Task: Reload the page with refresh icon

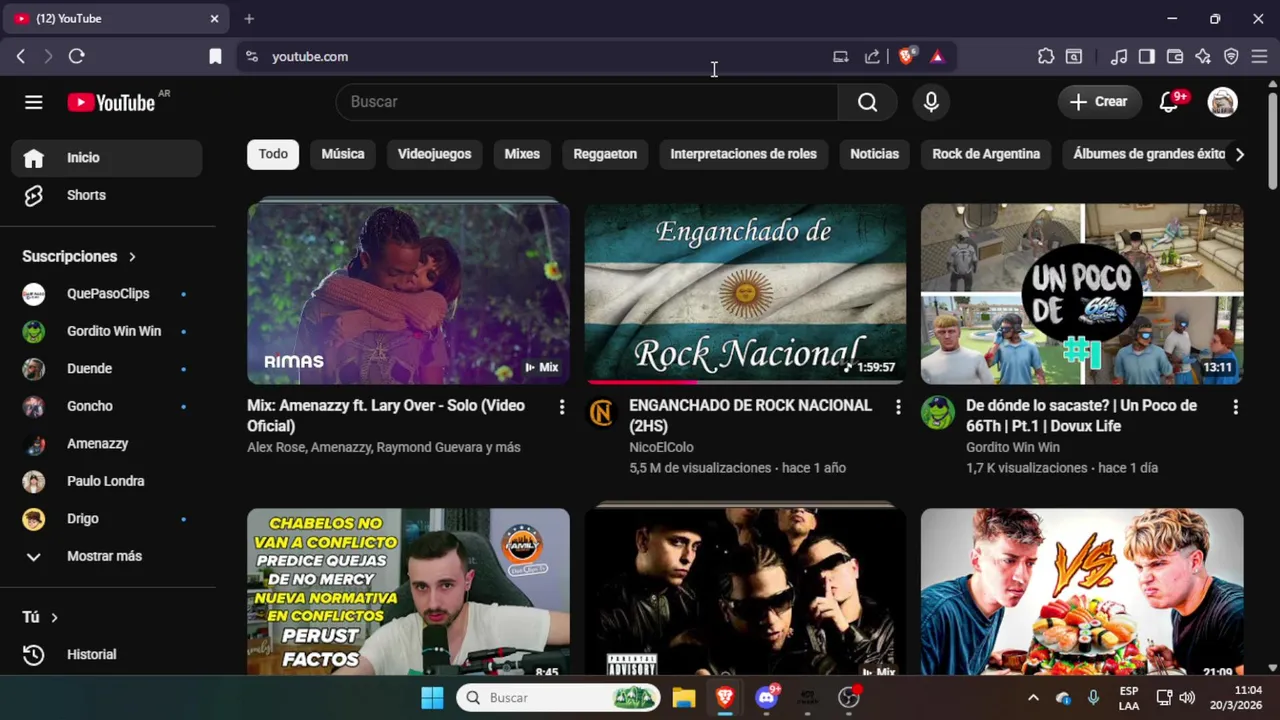Action: 76,57
